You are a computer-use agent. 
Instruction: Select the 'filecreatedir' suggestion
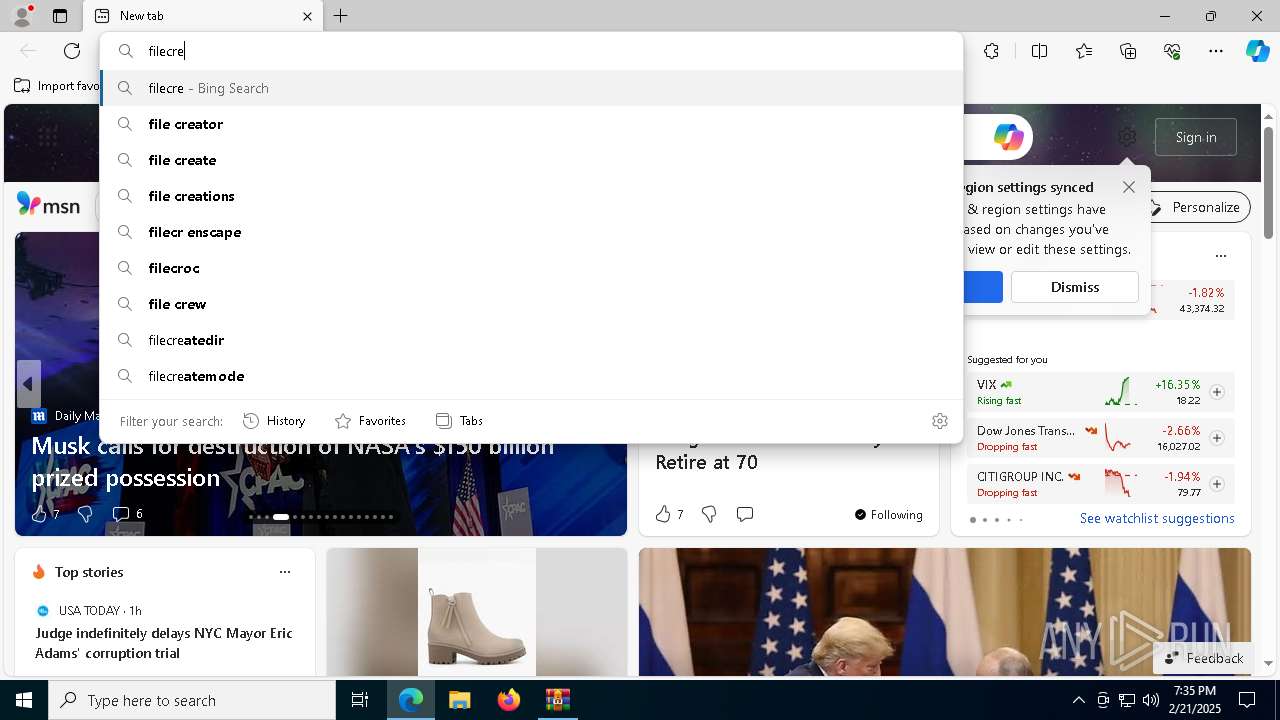tap(532, 340)
